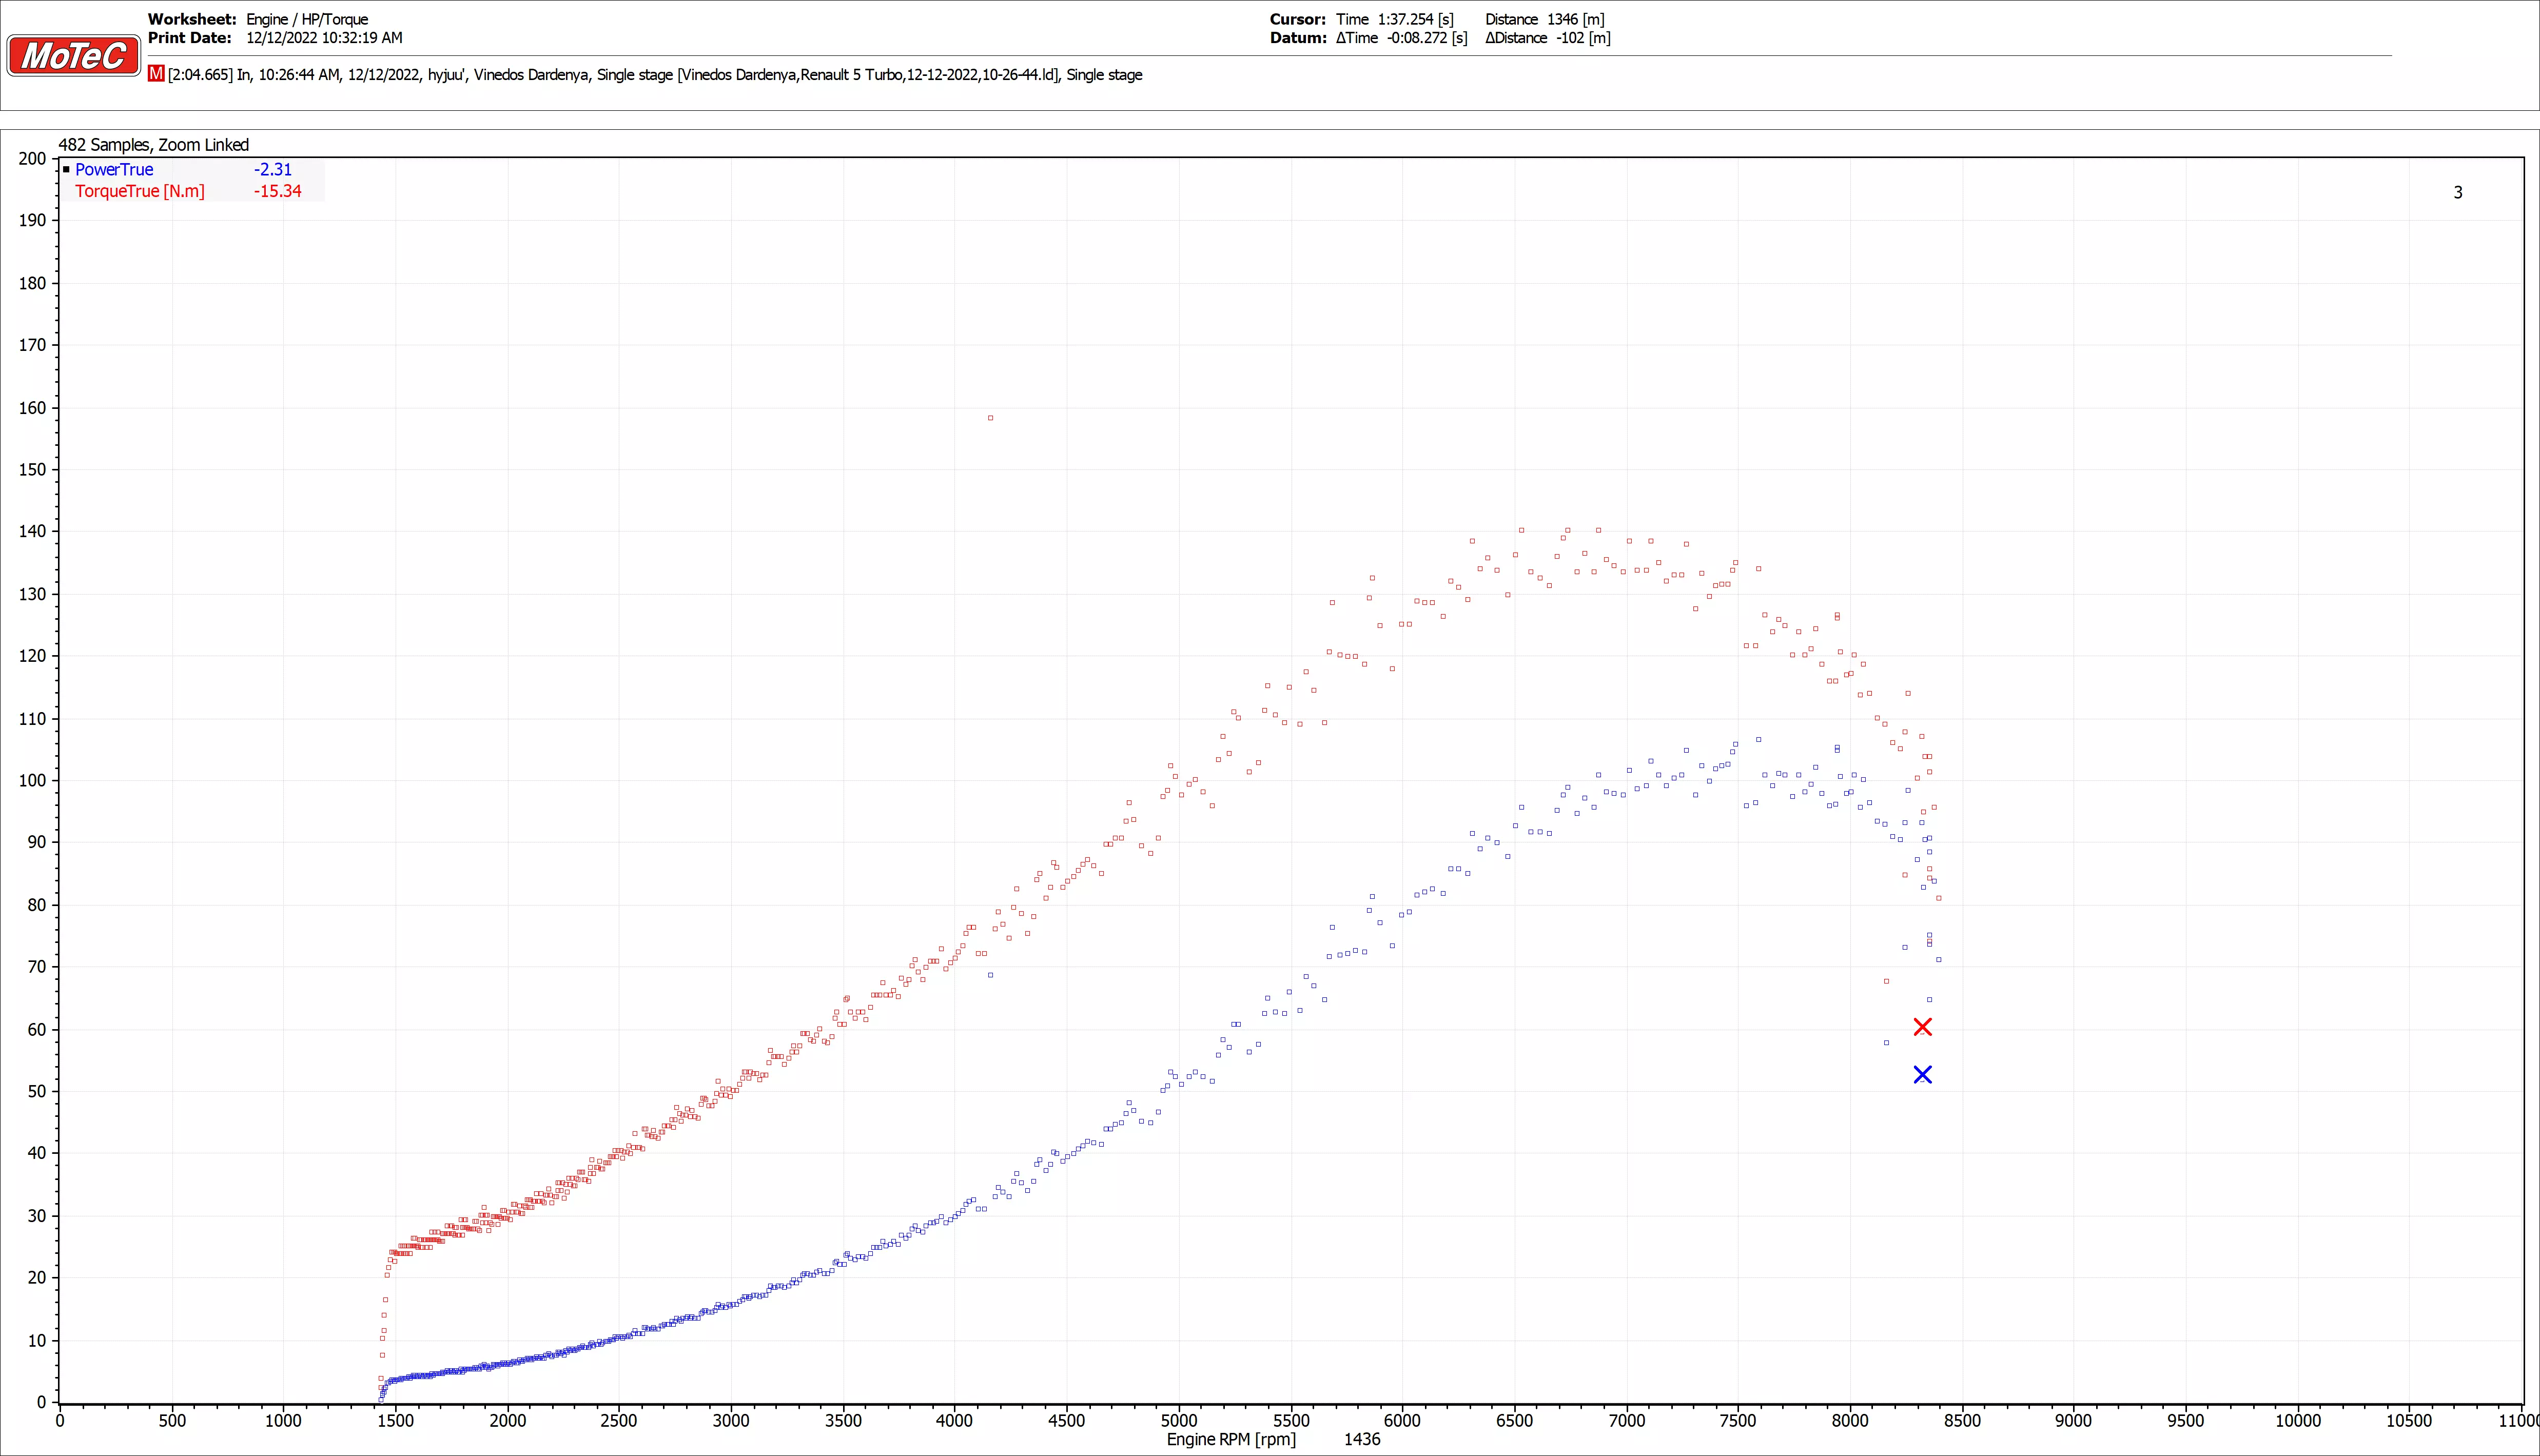The height and width of the screenshot is (1456, 2540).
Task: Click the TorqueTrue value -15.34
Action: (277, 191)
